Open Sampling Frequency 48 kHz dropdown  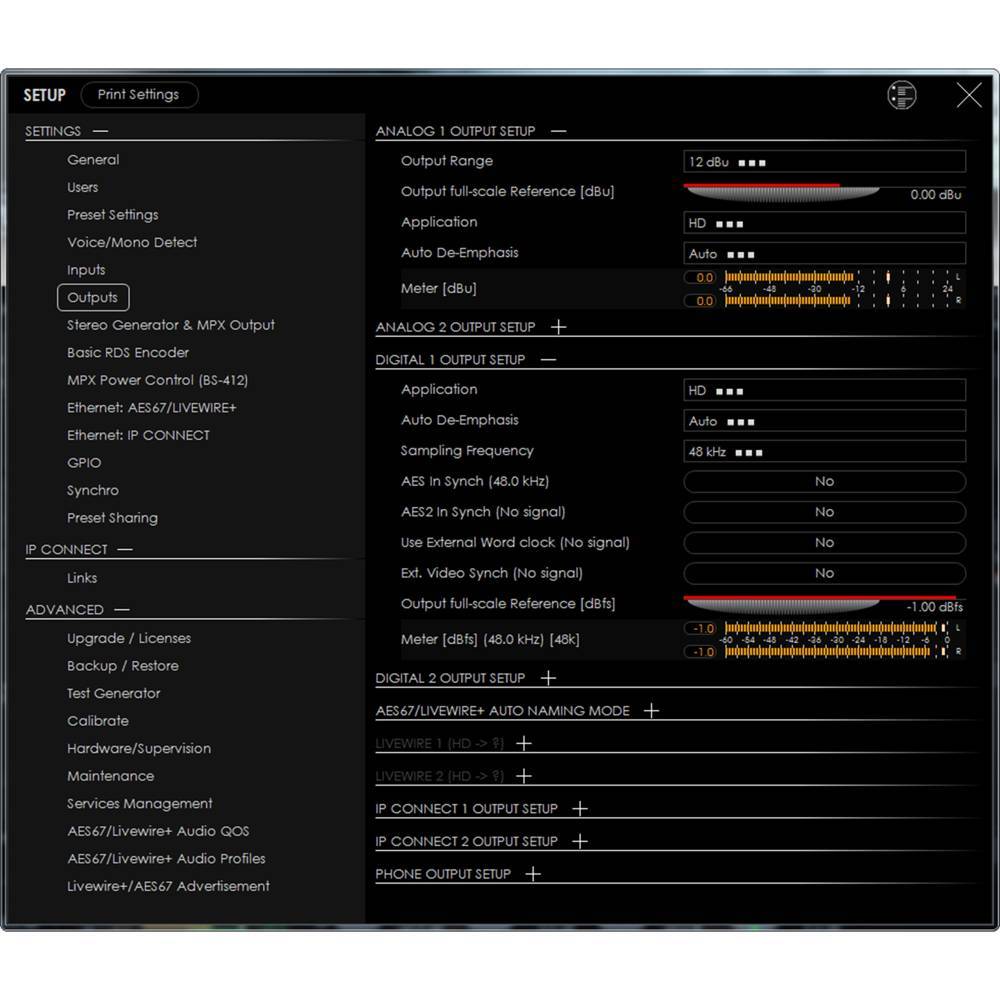click(824, 452)
